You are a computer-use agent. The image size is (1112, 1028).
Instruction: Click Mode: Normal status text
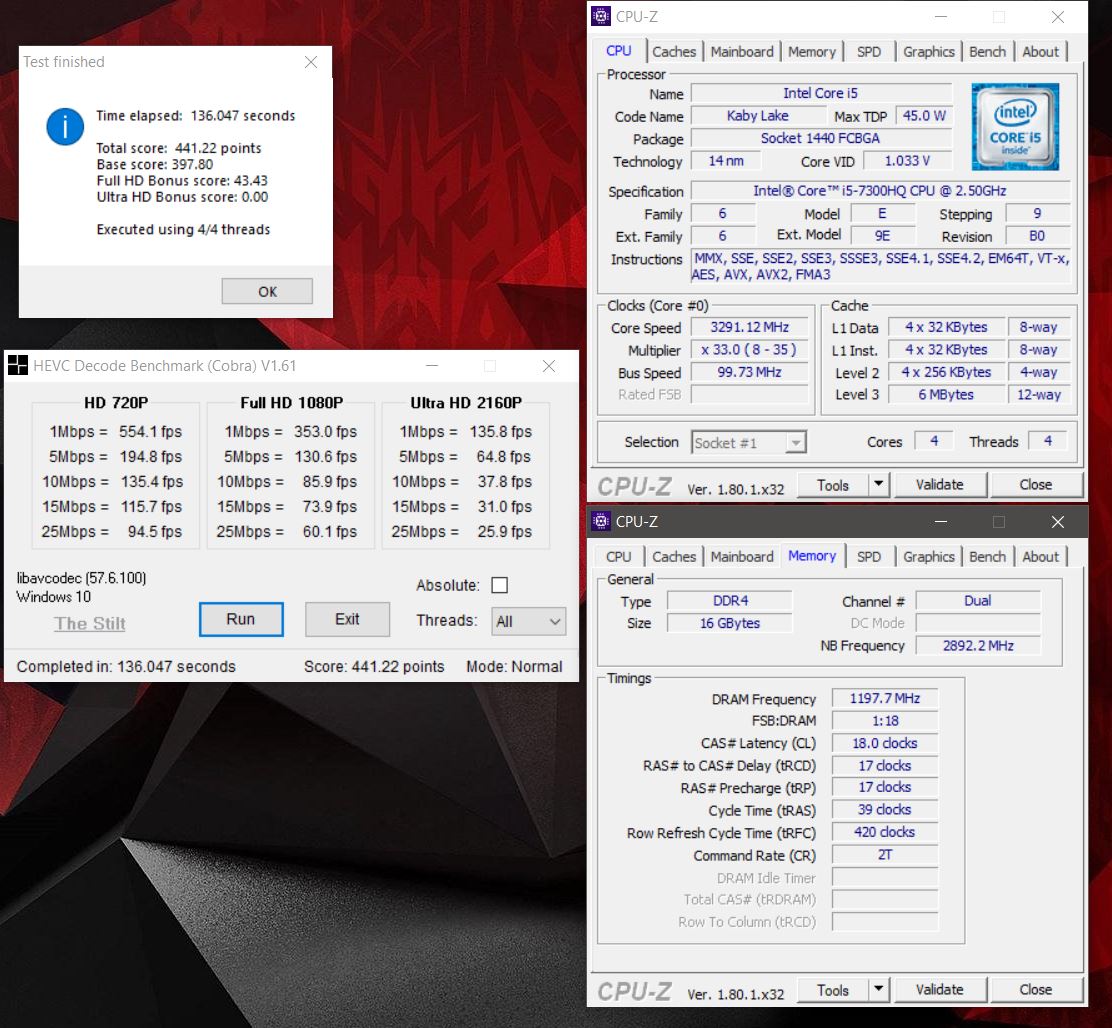tap(514, 666)
